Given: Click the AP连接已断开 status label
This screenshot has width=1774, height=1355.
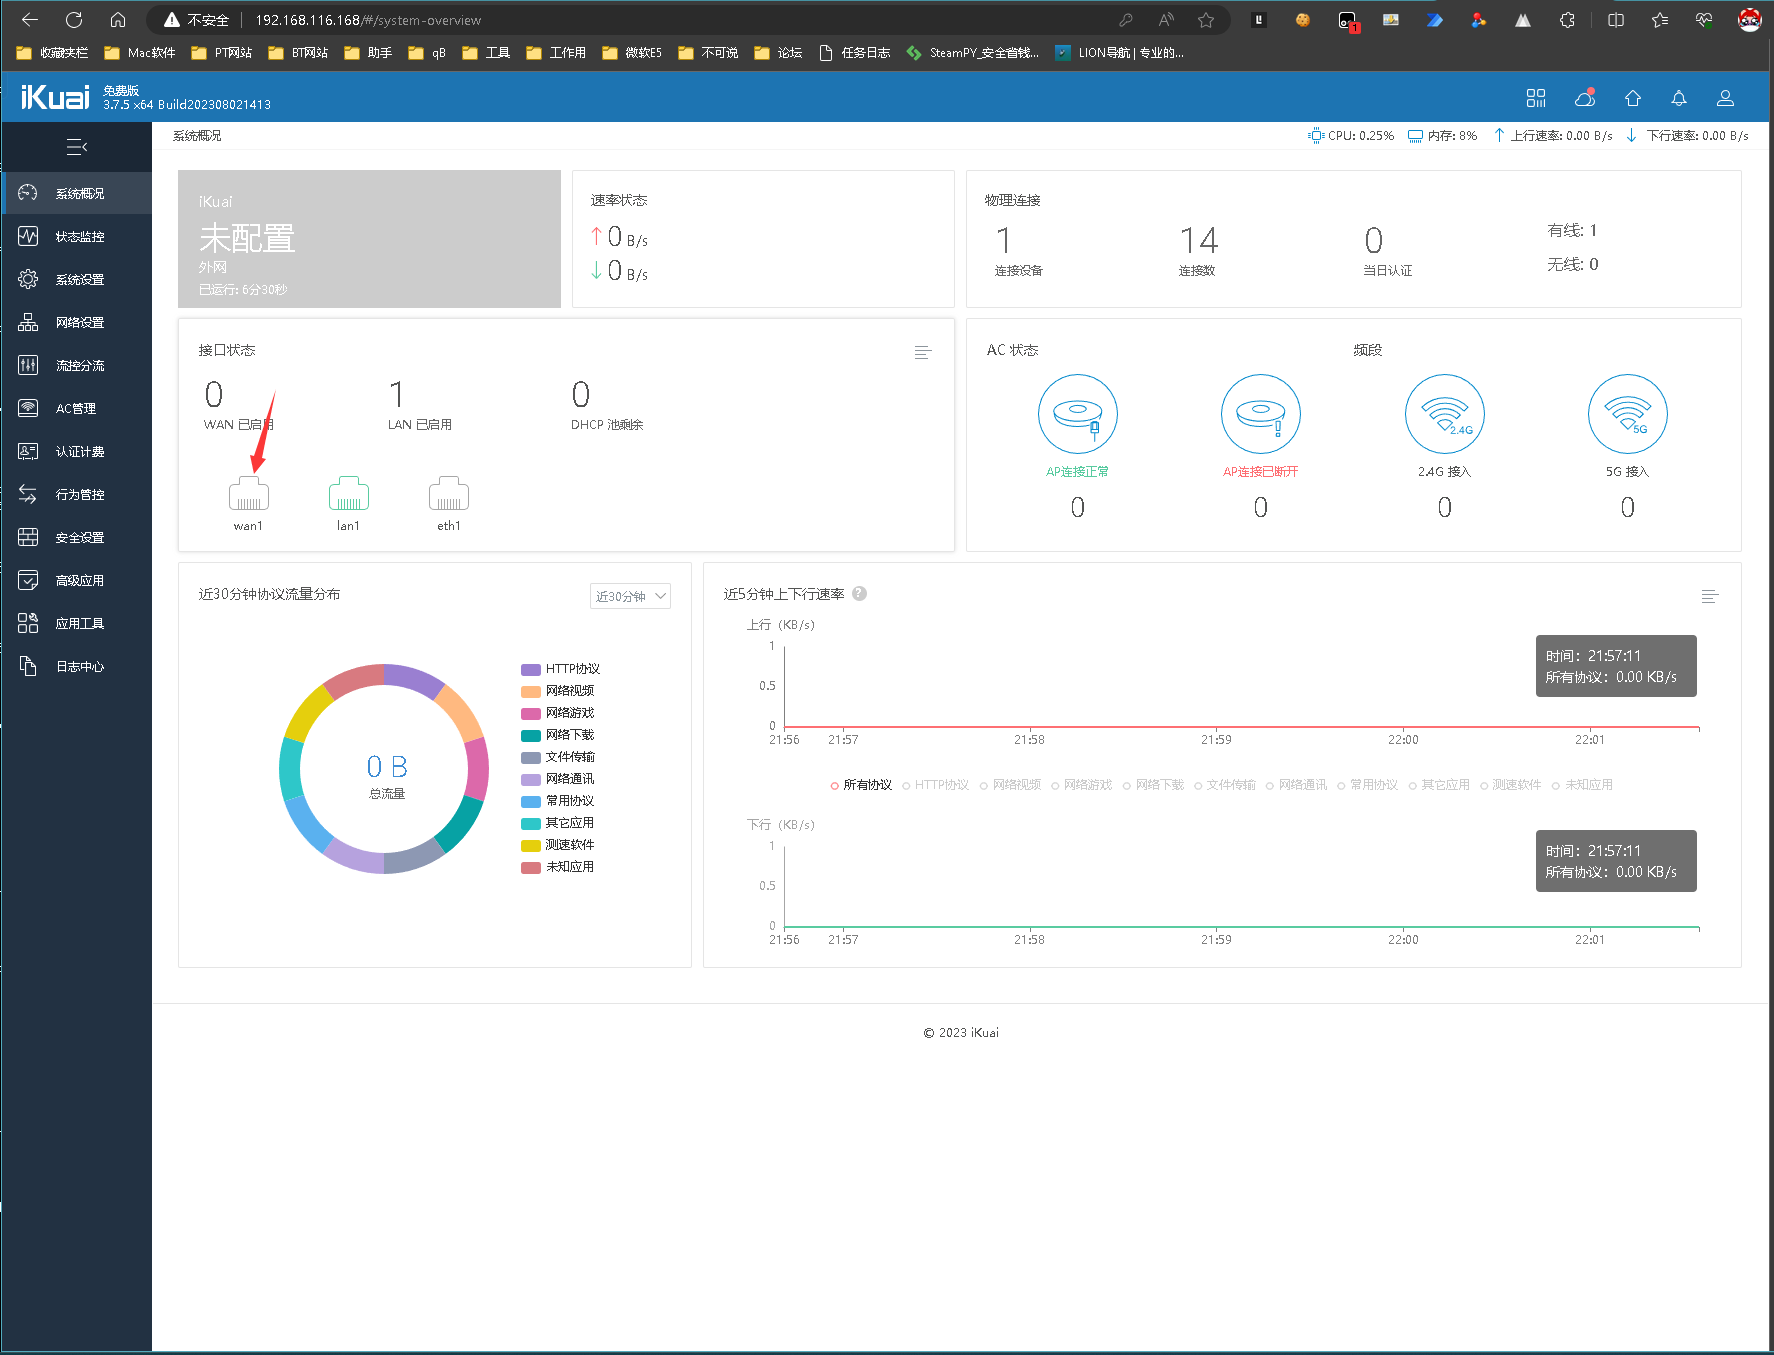Looking at the screenshot, I should pos(1260,472).
